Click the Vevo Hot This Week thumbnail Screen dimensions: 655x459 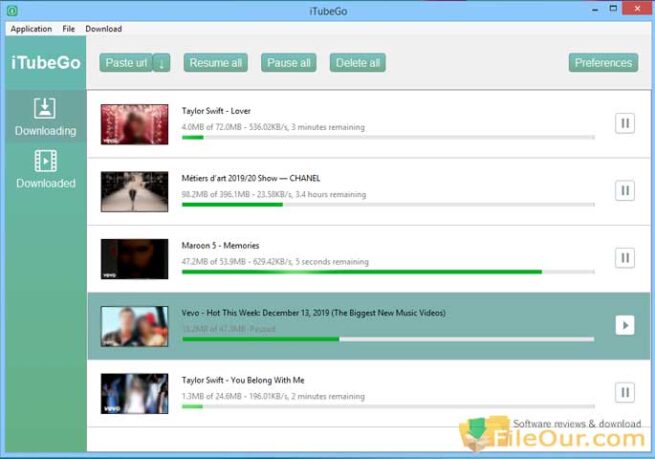[x=135, y=326]
